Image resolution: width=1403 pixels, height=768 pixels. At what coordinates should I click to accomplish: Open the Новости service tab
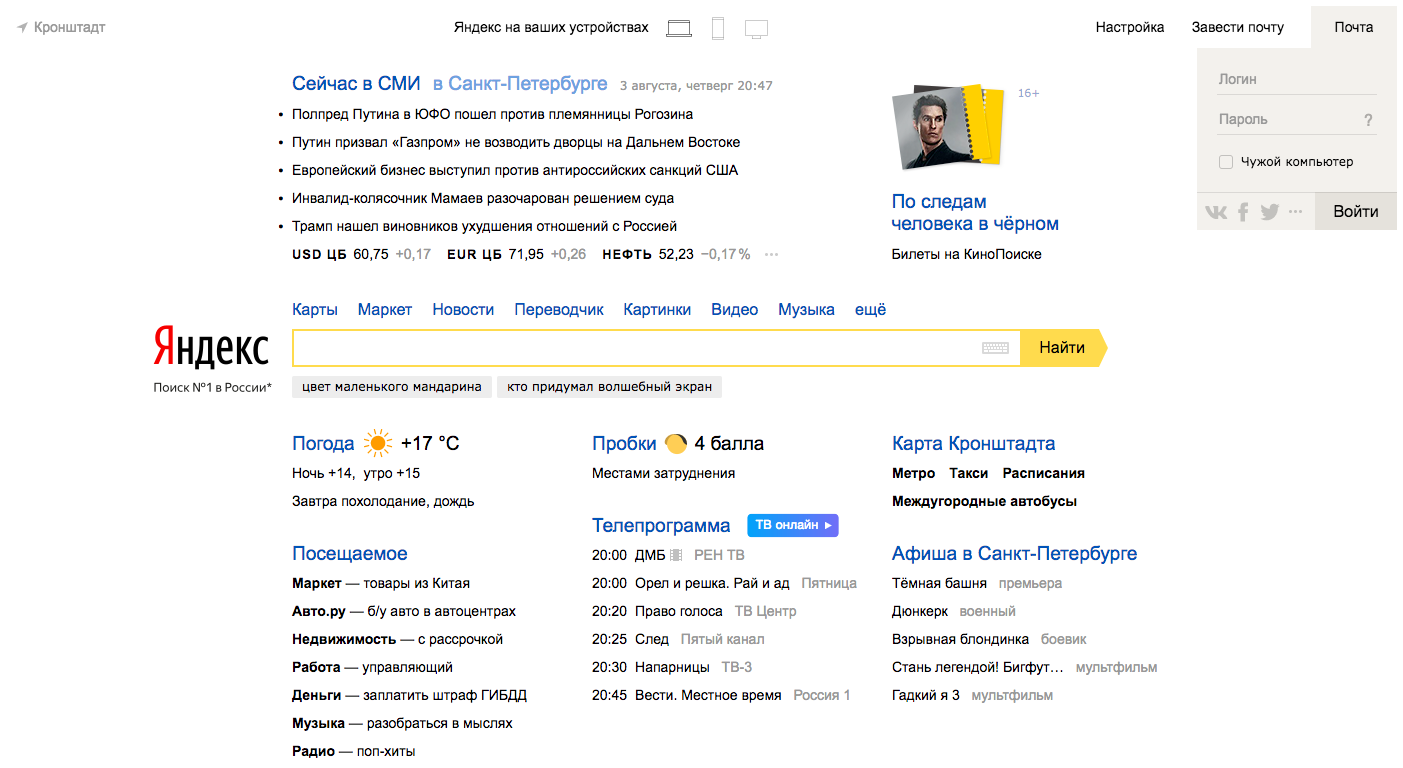pyautogui.click(x=463, y=309)
